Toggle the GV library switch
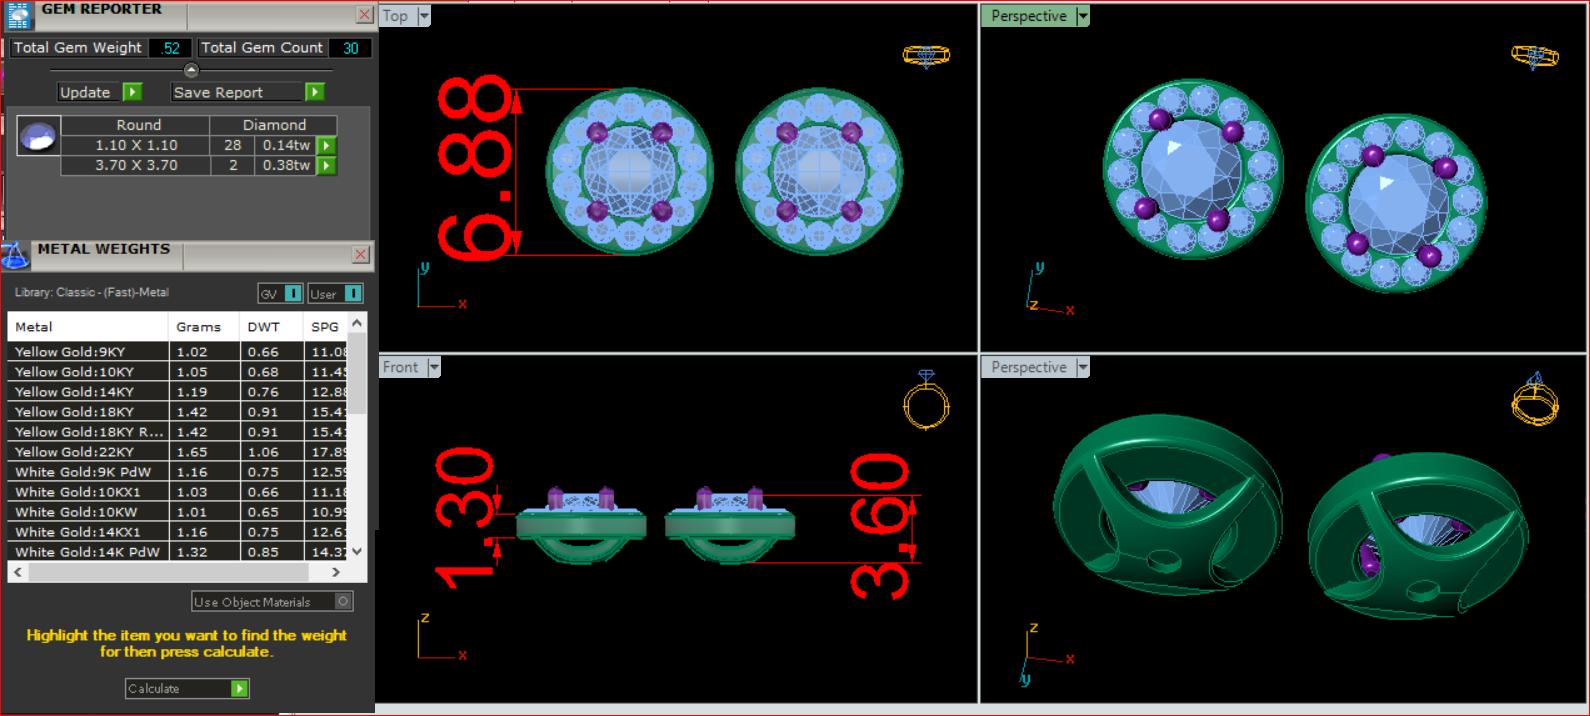The image size is (1590, 716). pos(292,294)
